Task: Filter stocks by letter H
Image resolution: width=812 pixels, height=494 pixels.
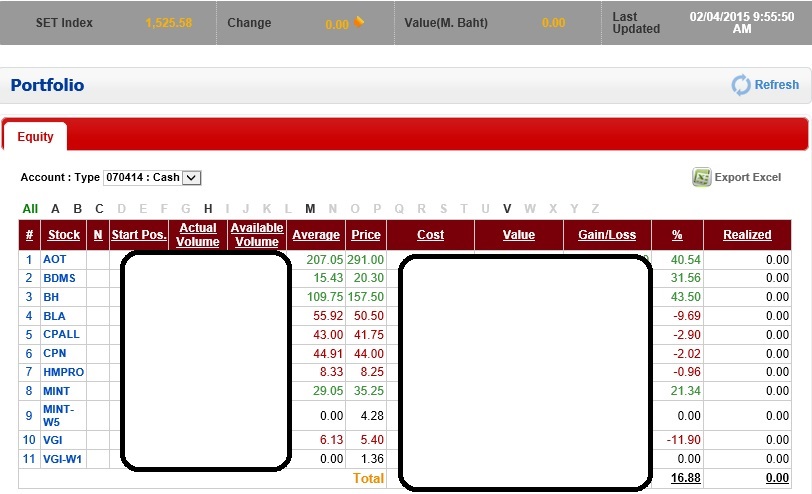Action: [x=208, y=209]
